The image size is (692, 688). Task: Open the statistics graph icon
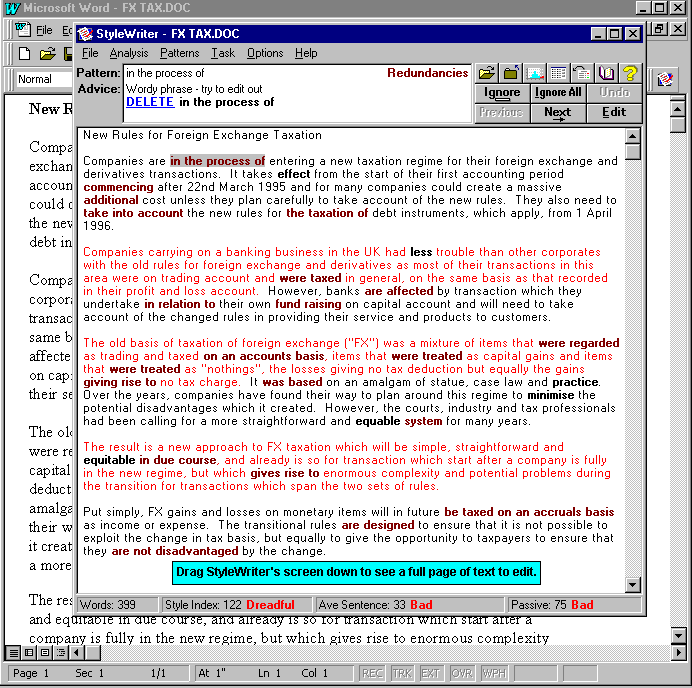tap(534, 73)
